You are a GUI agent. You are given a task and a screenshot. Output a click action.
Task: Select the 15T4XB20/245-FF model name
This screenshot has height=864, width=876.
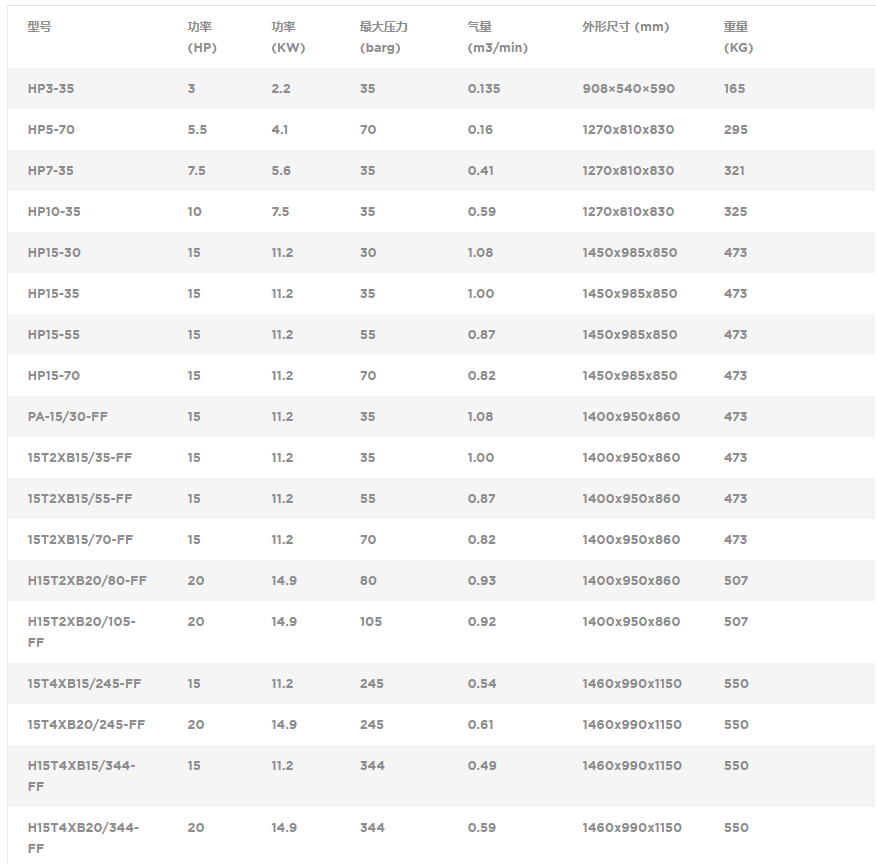point(86,725)
